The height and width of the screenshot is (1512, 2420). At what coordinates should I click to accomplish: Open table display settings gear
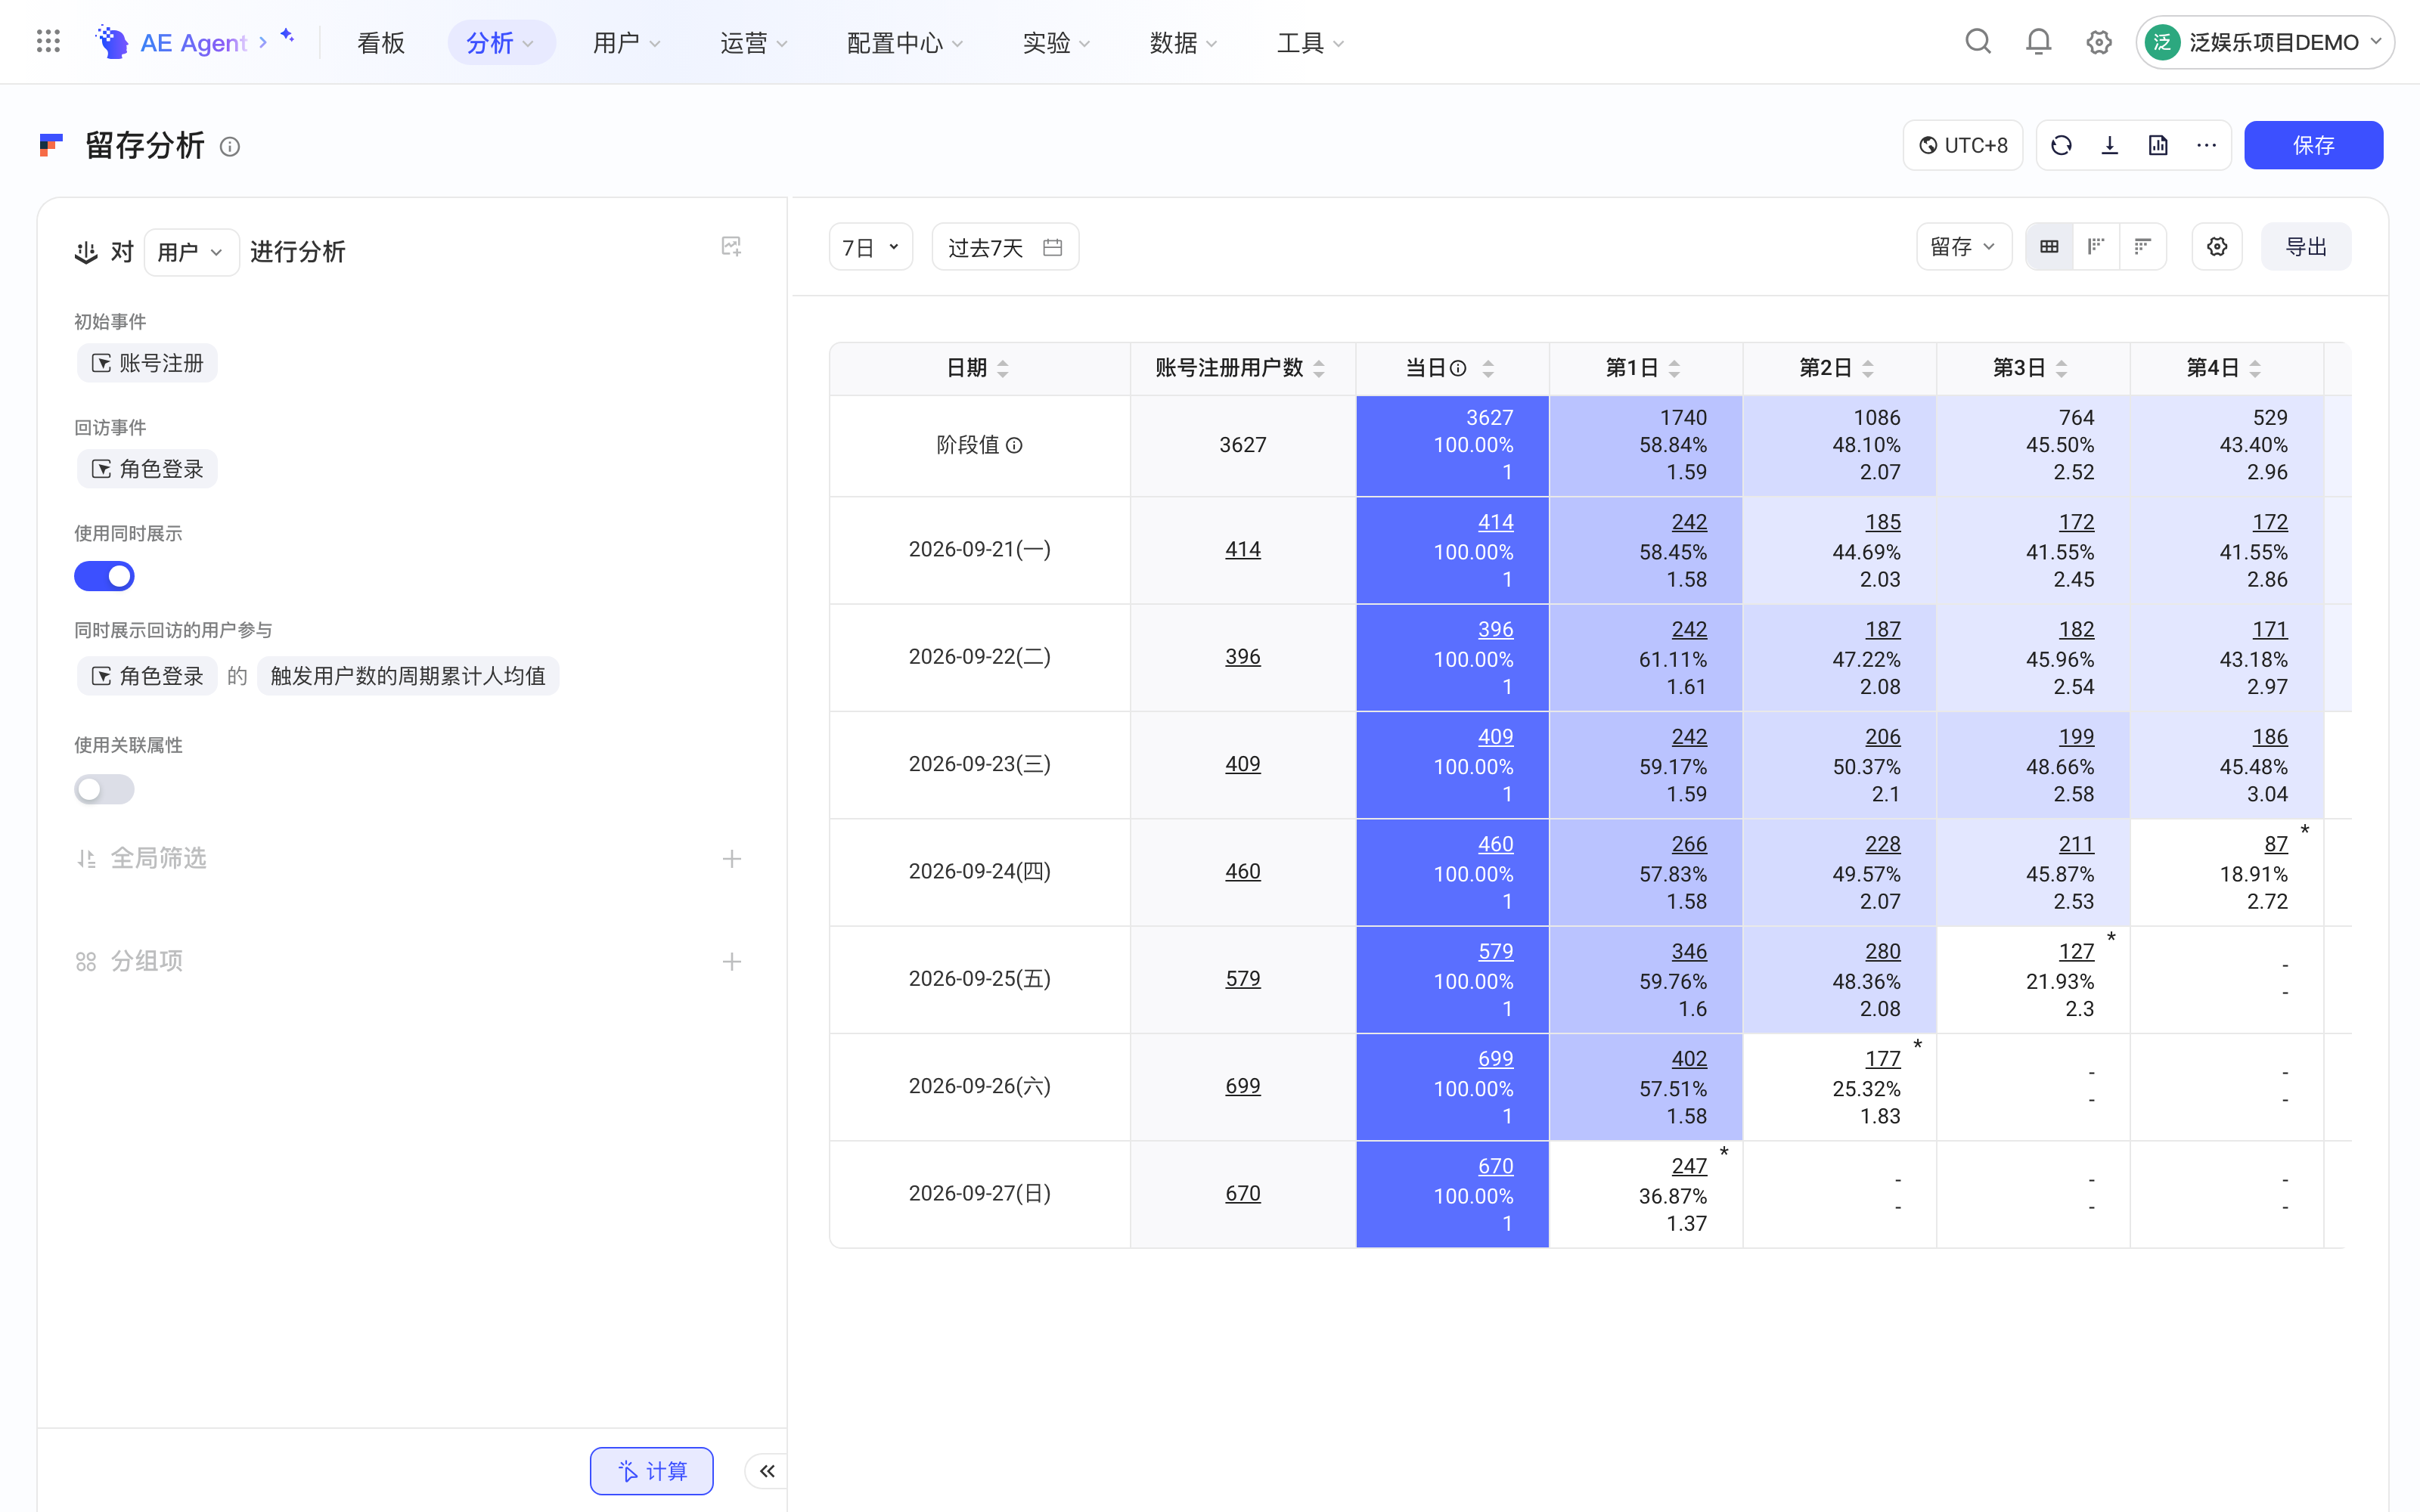(2217, 247)
